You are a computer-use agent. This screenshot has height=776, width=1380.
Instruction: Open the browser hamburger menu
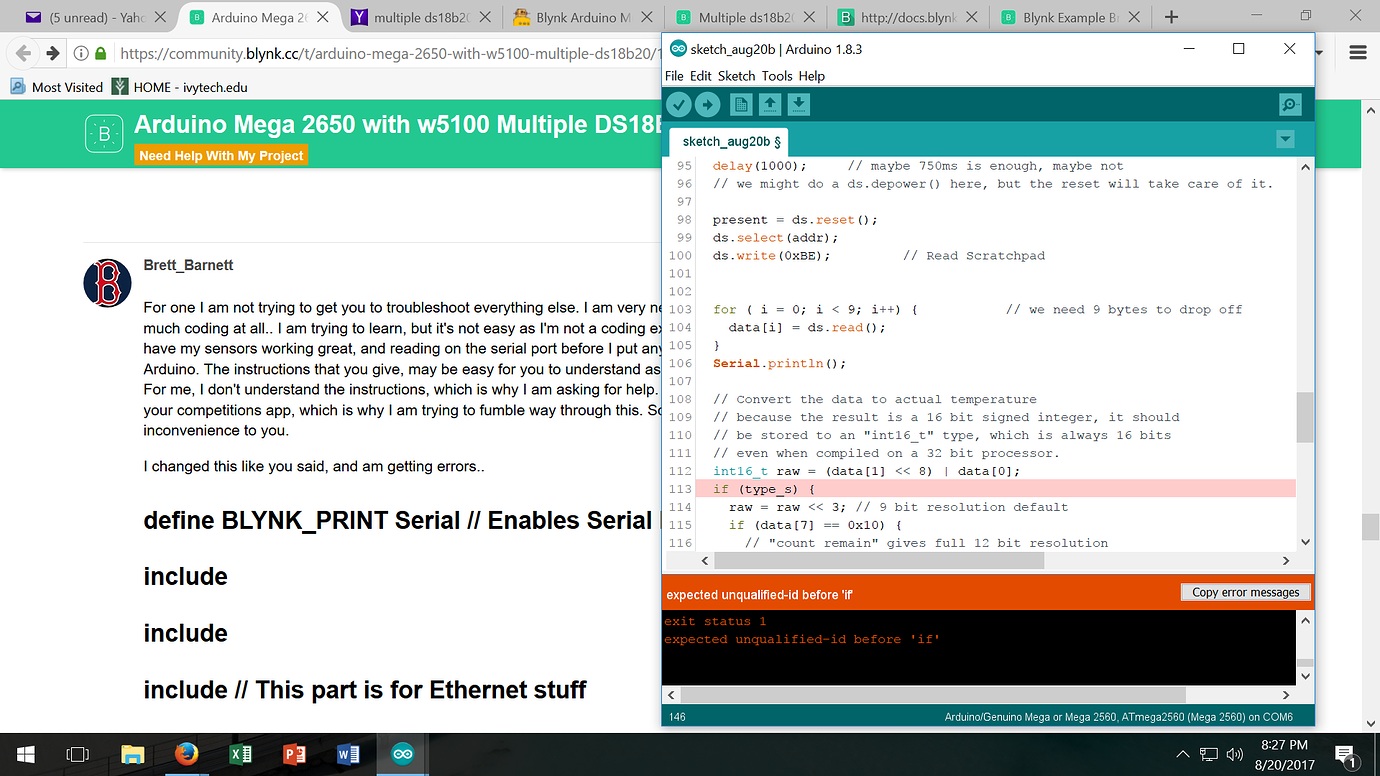[x=1357, y=53]
